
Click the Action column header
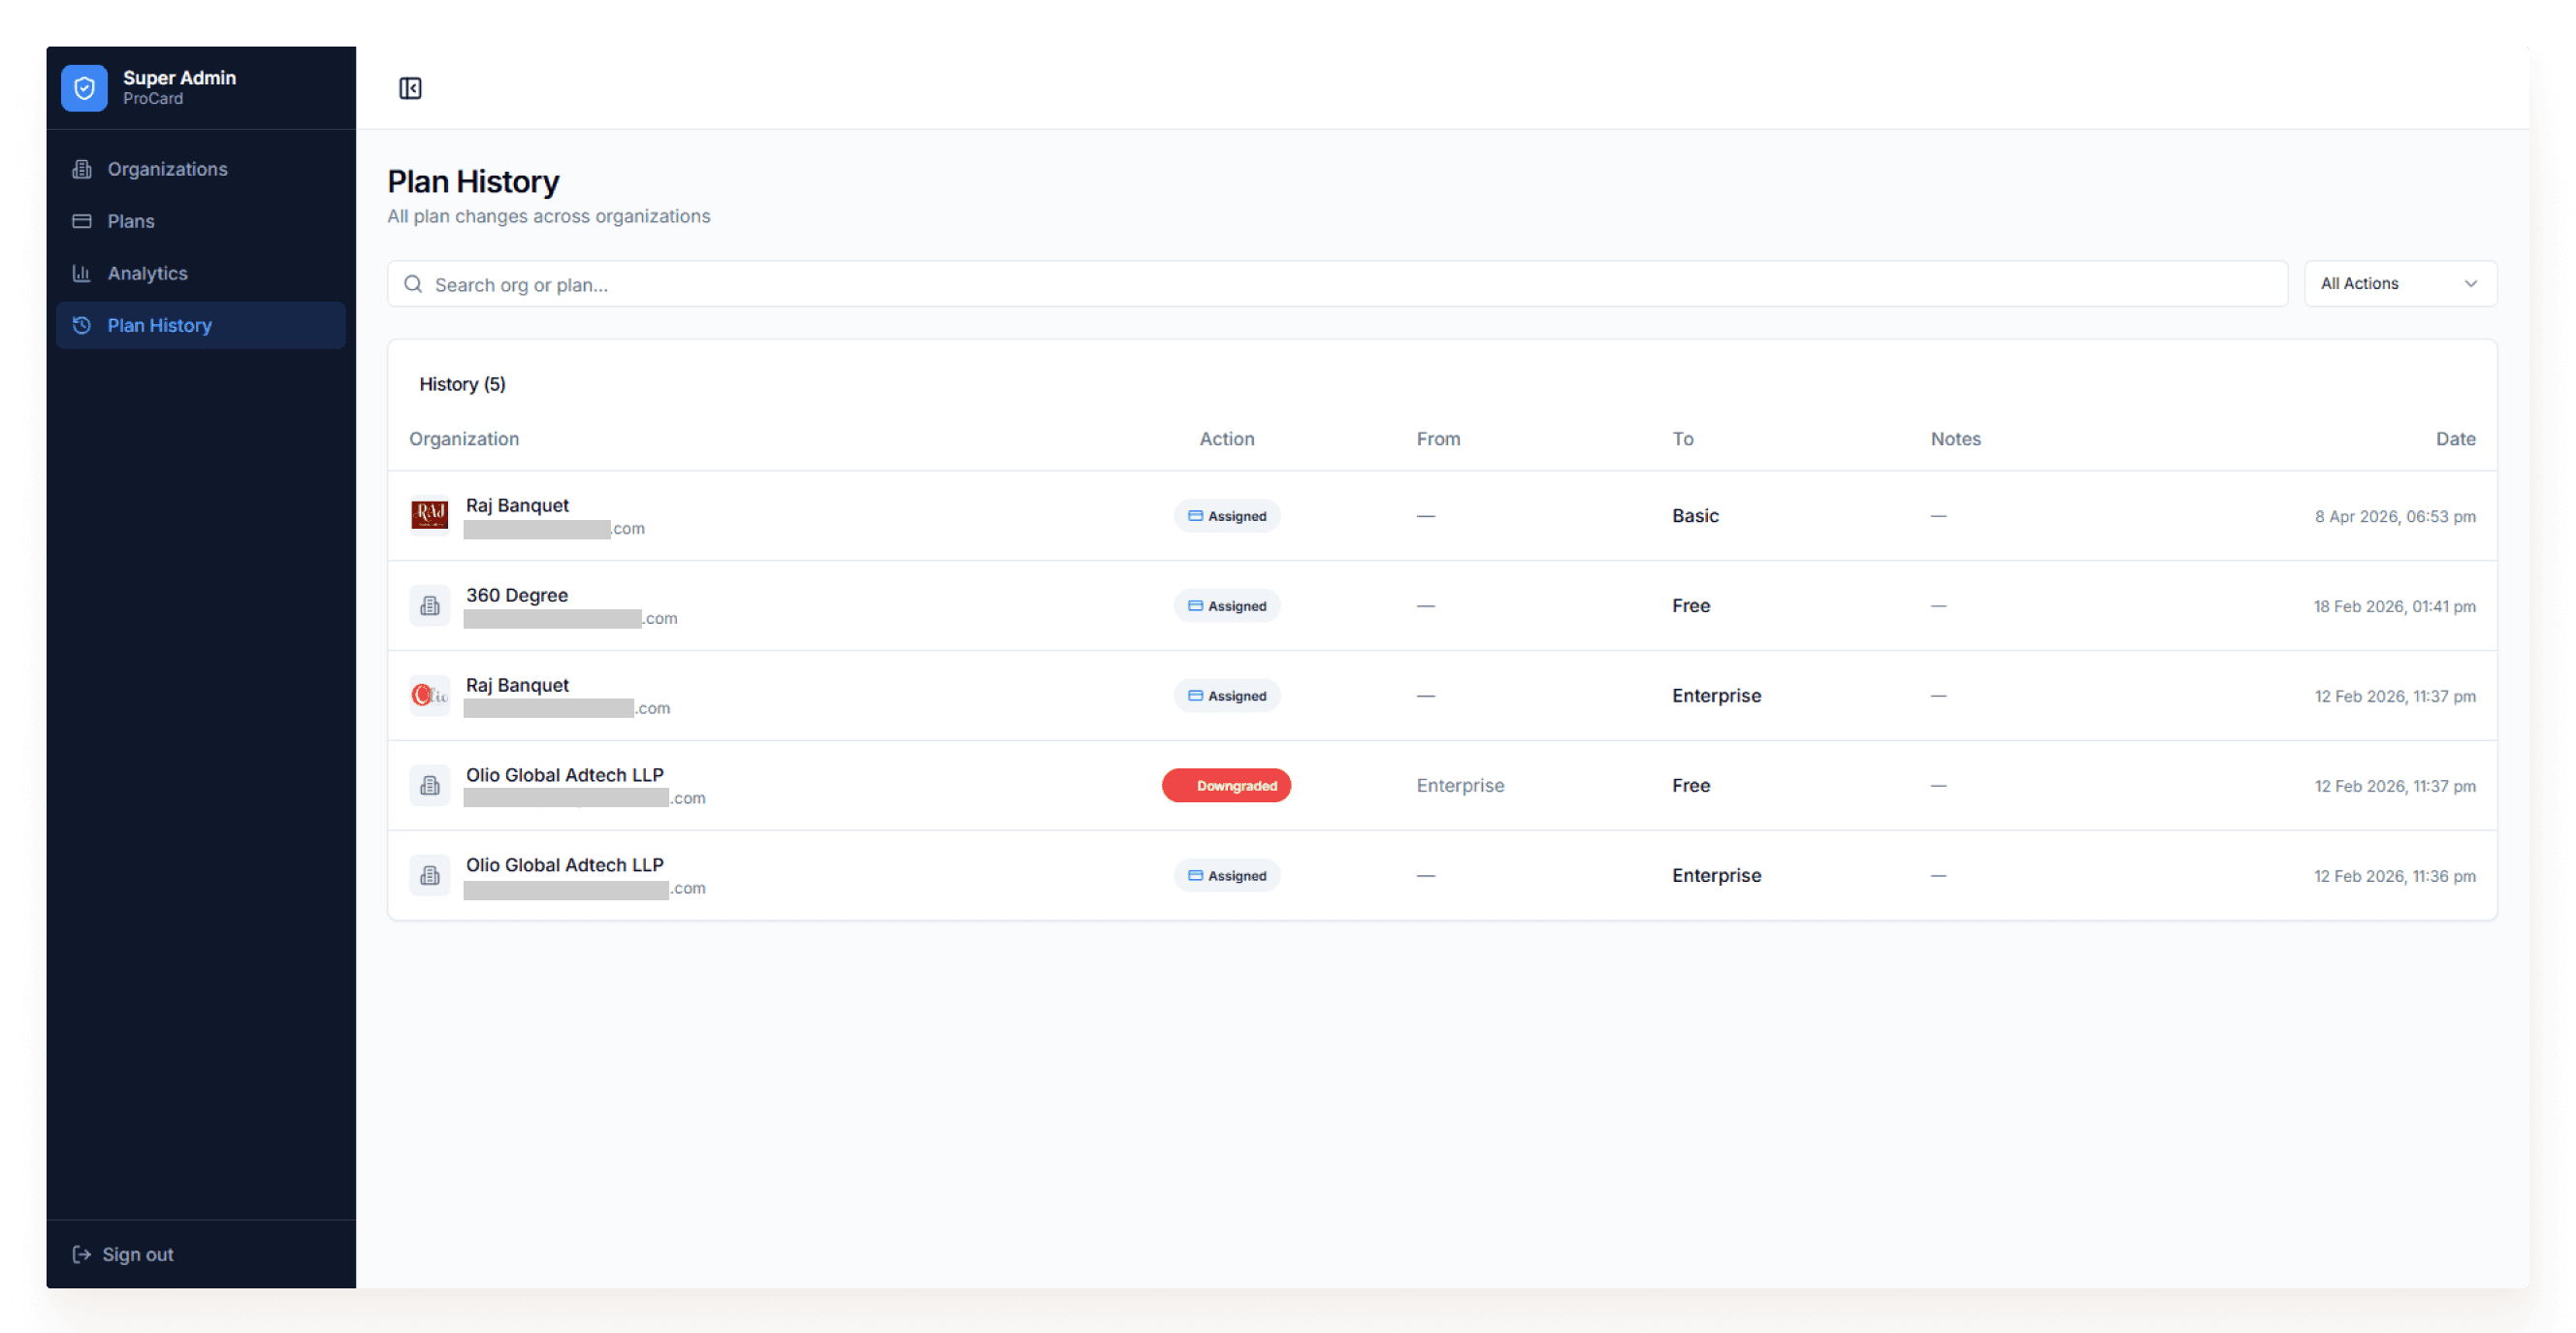pos(1227,439)
